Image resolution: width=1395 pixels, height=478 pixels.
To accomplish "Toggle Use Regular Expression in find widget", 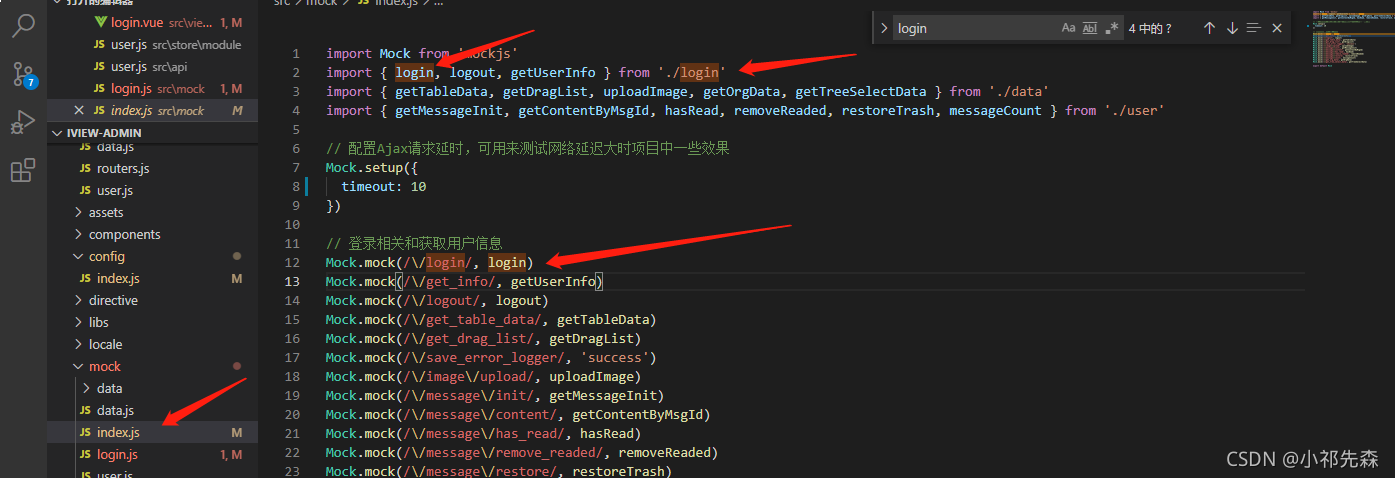I will click(1111, 28).
